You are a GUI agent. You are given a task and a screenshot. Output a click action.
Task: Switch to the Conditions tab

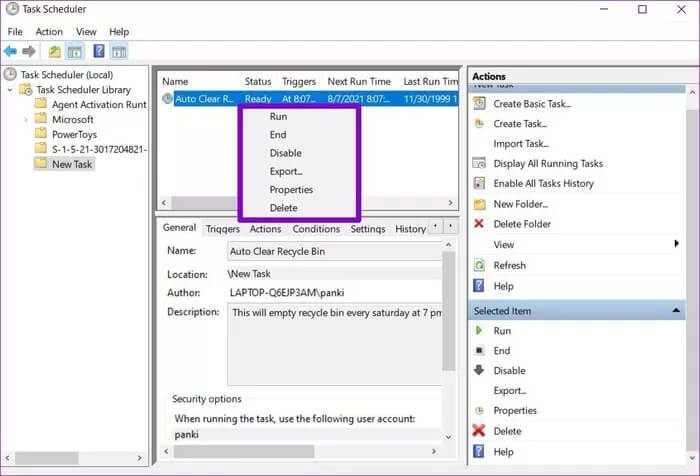tap(316, 229)
